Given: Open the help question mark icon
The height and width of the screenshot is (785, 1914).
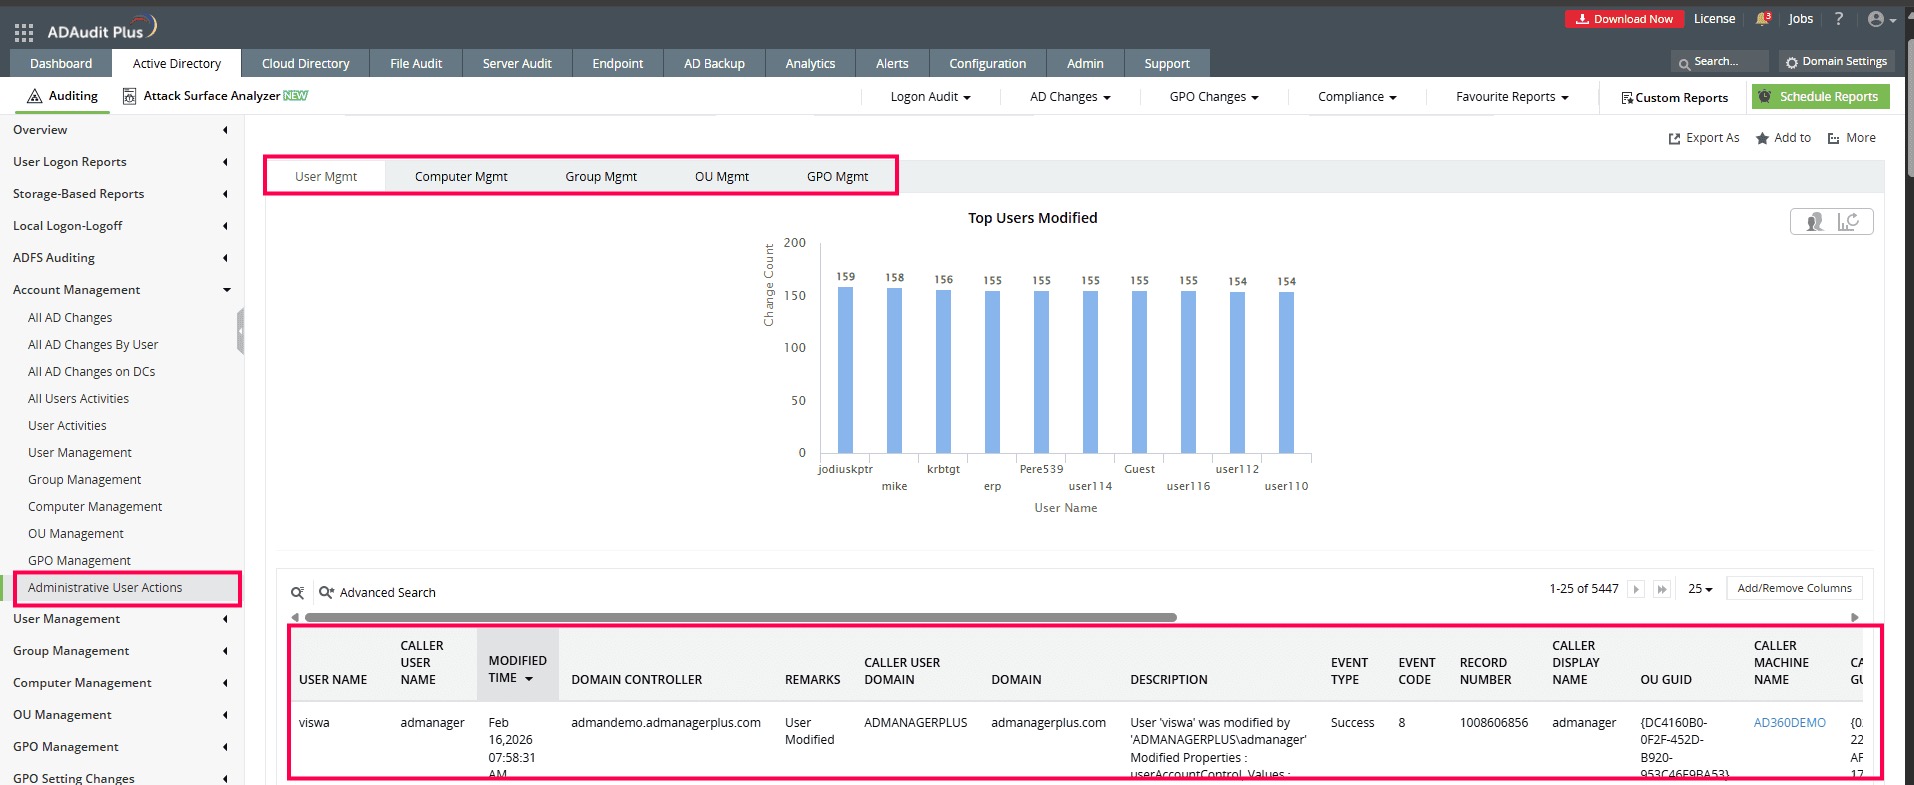Looking at the screenshot, I should [x=1838, y=19].
